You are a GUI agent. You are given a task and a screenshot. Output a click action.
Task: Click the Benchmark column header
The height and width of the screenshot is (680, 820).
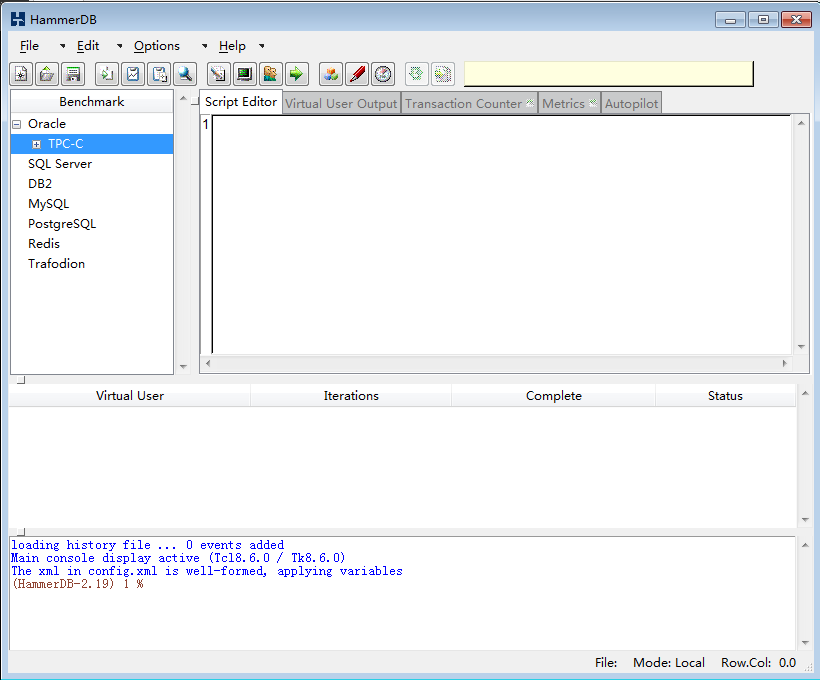coord(92,101)
